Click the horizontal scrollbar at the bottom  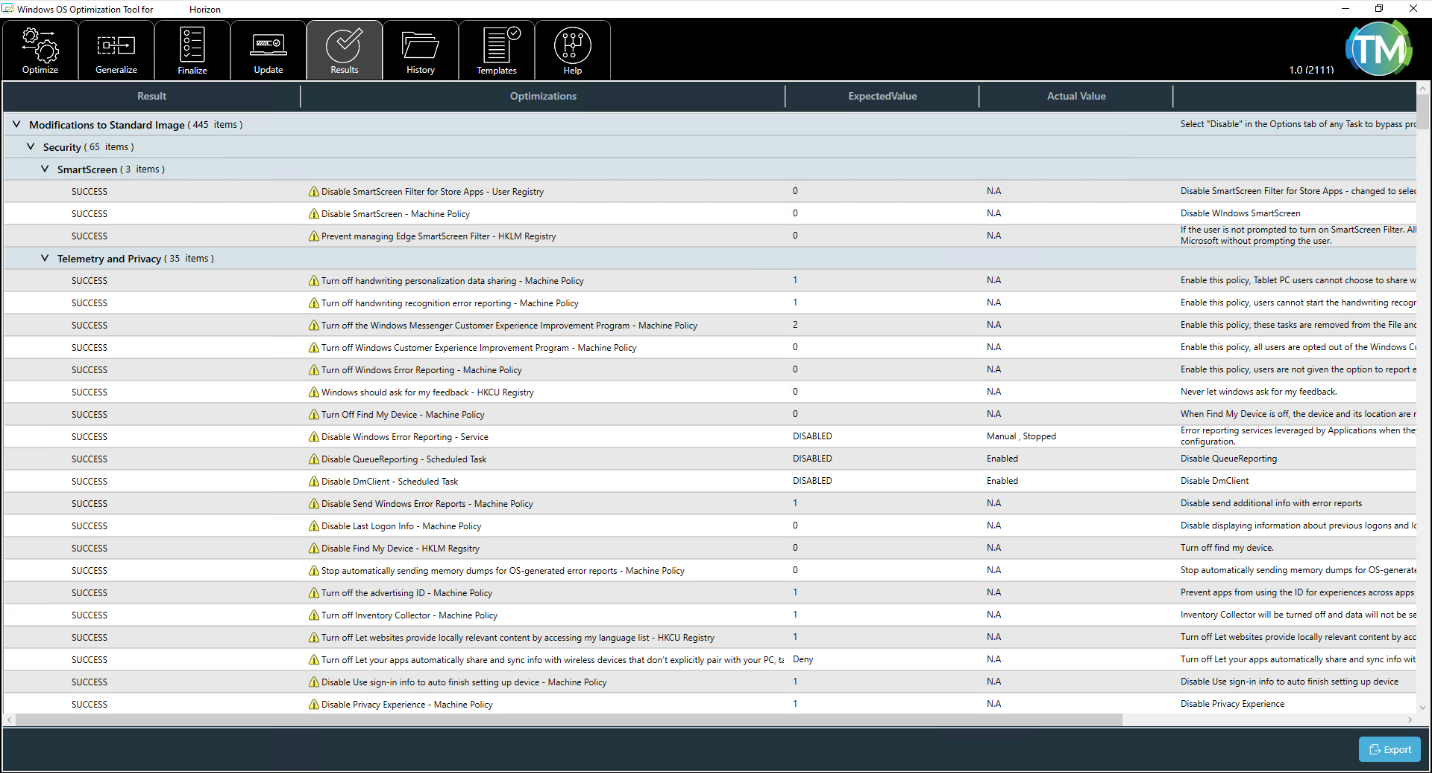coord(570,720)
